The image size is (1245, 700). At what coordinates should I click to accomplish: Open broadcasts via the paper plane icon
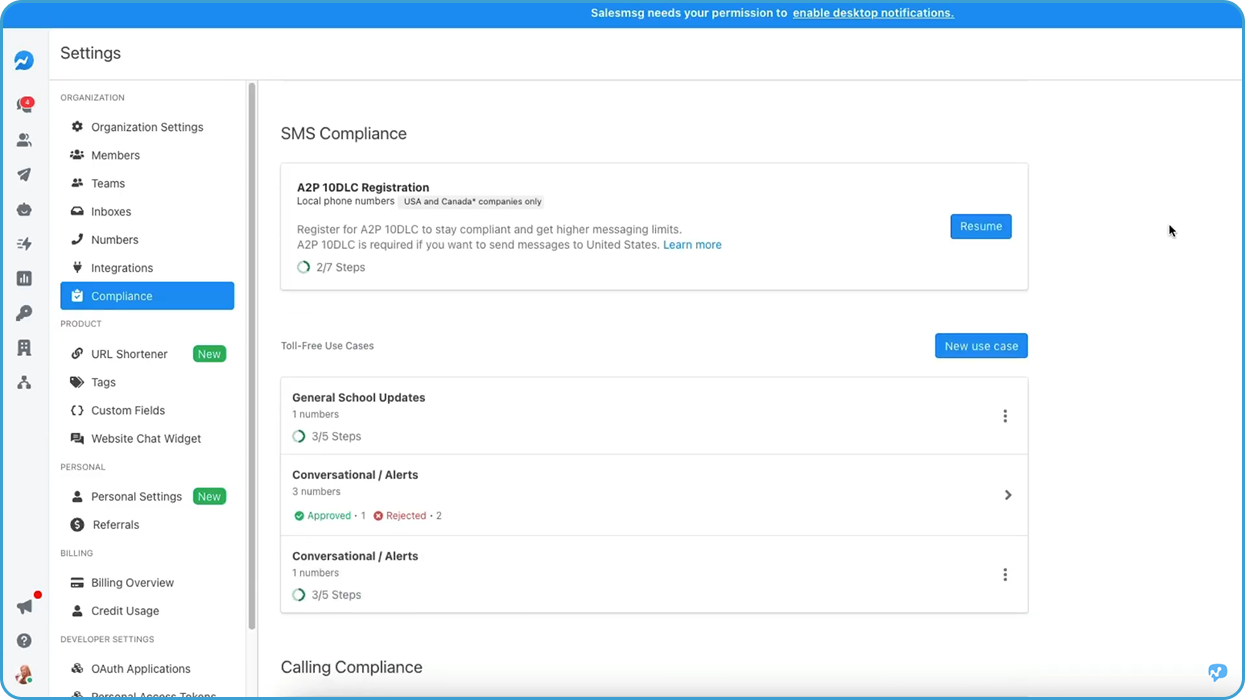tap(24, 175)
